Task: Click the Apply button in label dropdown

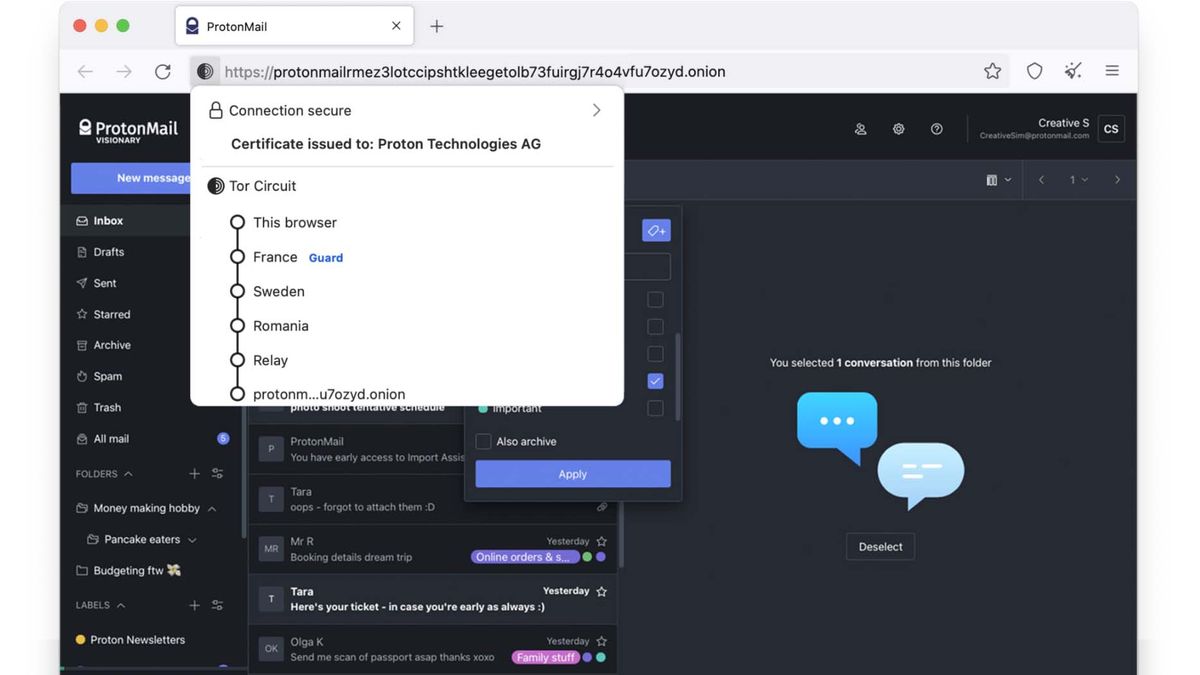Action: click(572, 473)
